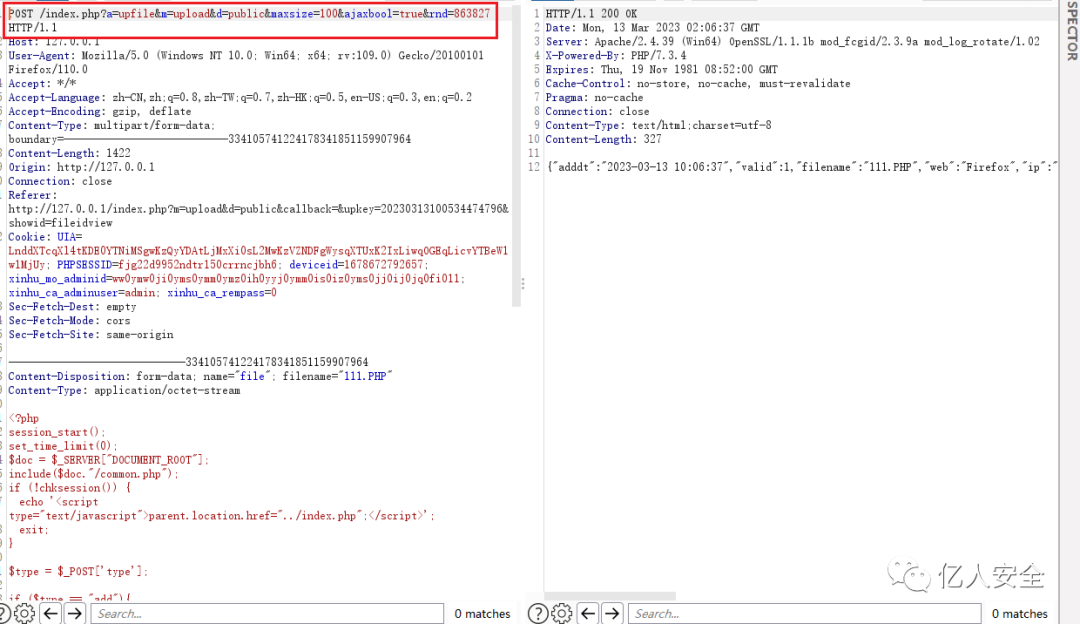Image resolution: width=1080 pixels, height=624 pixels.
Task: Open response search settings gear
Action: (561, 613)
